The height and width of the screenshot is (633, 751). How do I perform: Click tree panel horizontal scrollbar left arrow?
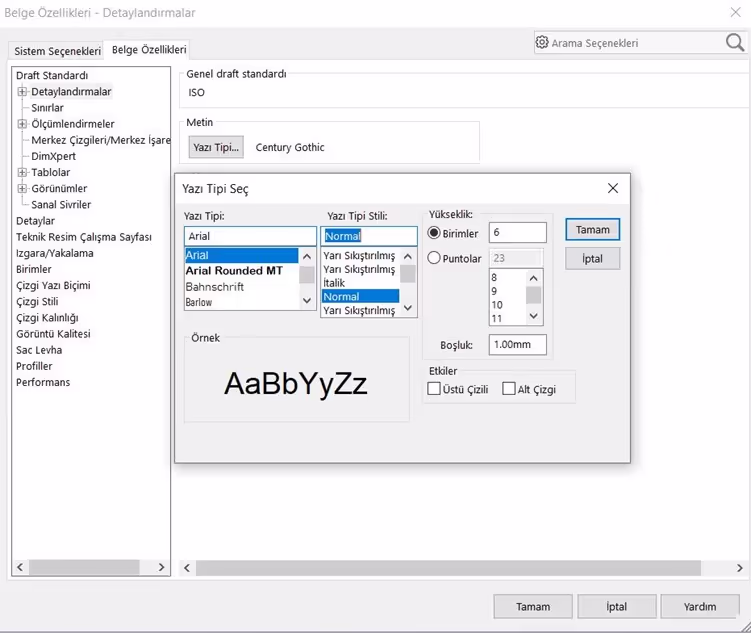(20, 567)
